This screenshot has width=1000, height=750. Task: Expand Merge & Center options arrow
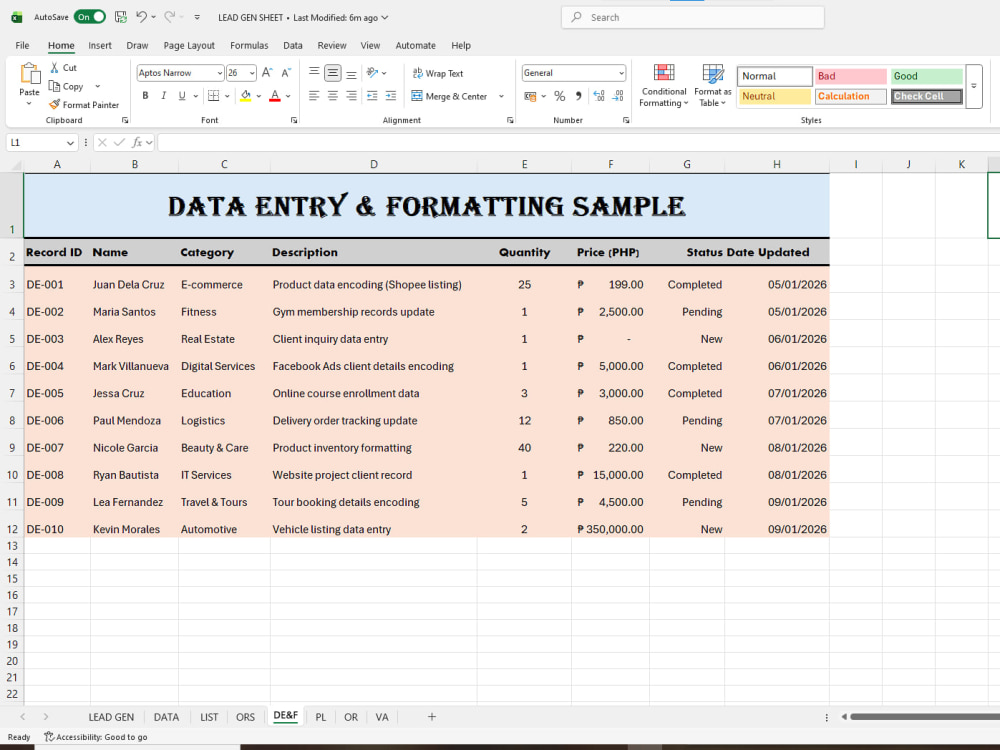(501, 96)
